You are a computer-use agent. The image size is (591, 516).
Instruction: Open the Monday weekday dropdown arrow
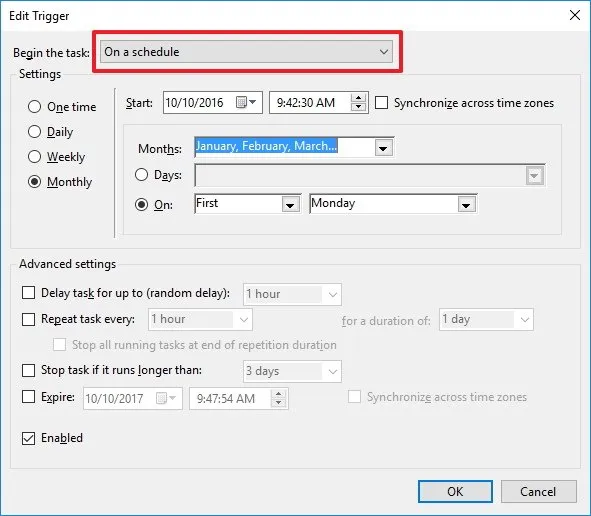coord(466,205)
